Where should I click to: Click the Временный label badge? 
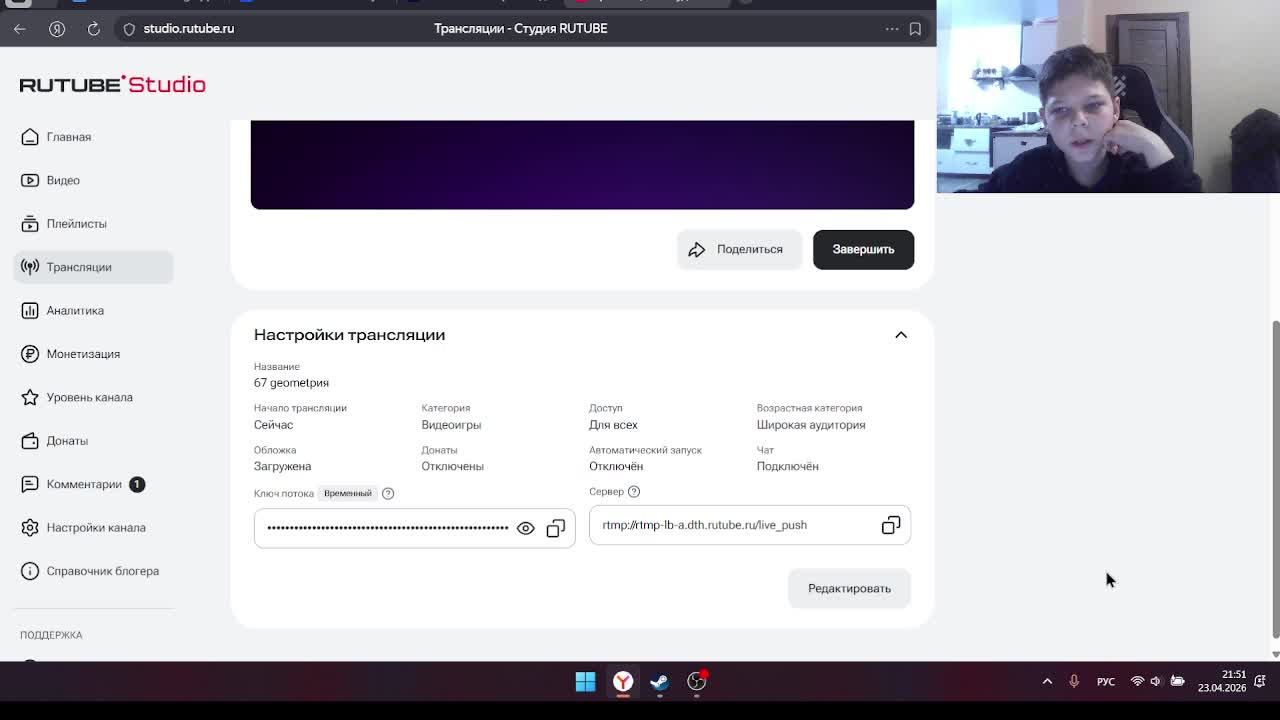click(347, 493)
